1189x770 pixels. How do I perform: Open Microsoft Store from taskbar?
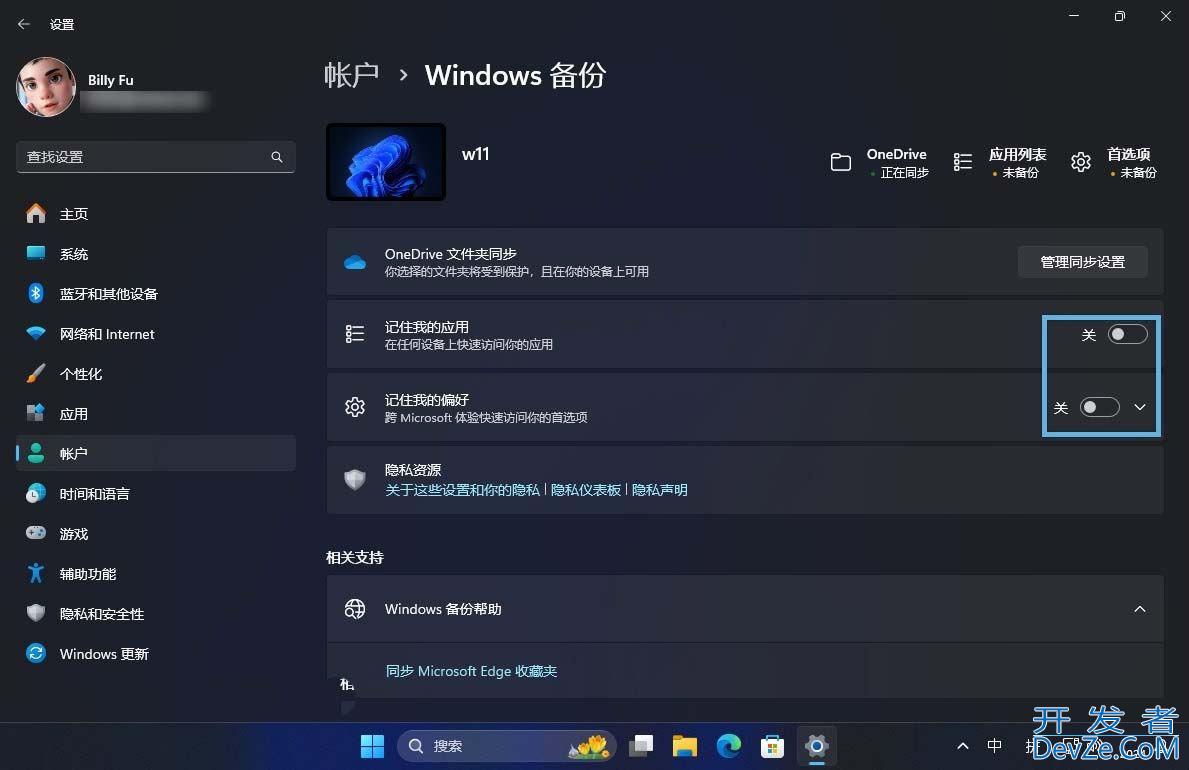pyautogui.click(x=773, y=746)
